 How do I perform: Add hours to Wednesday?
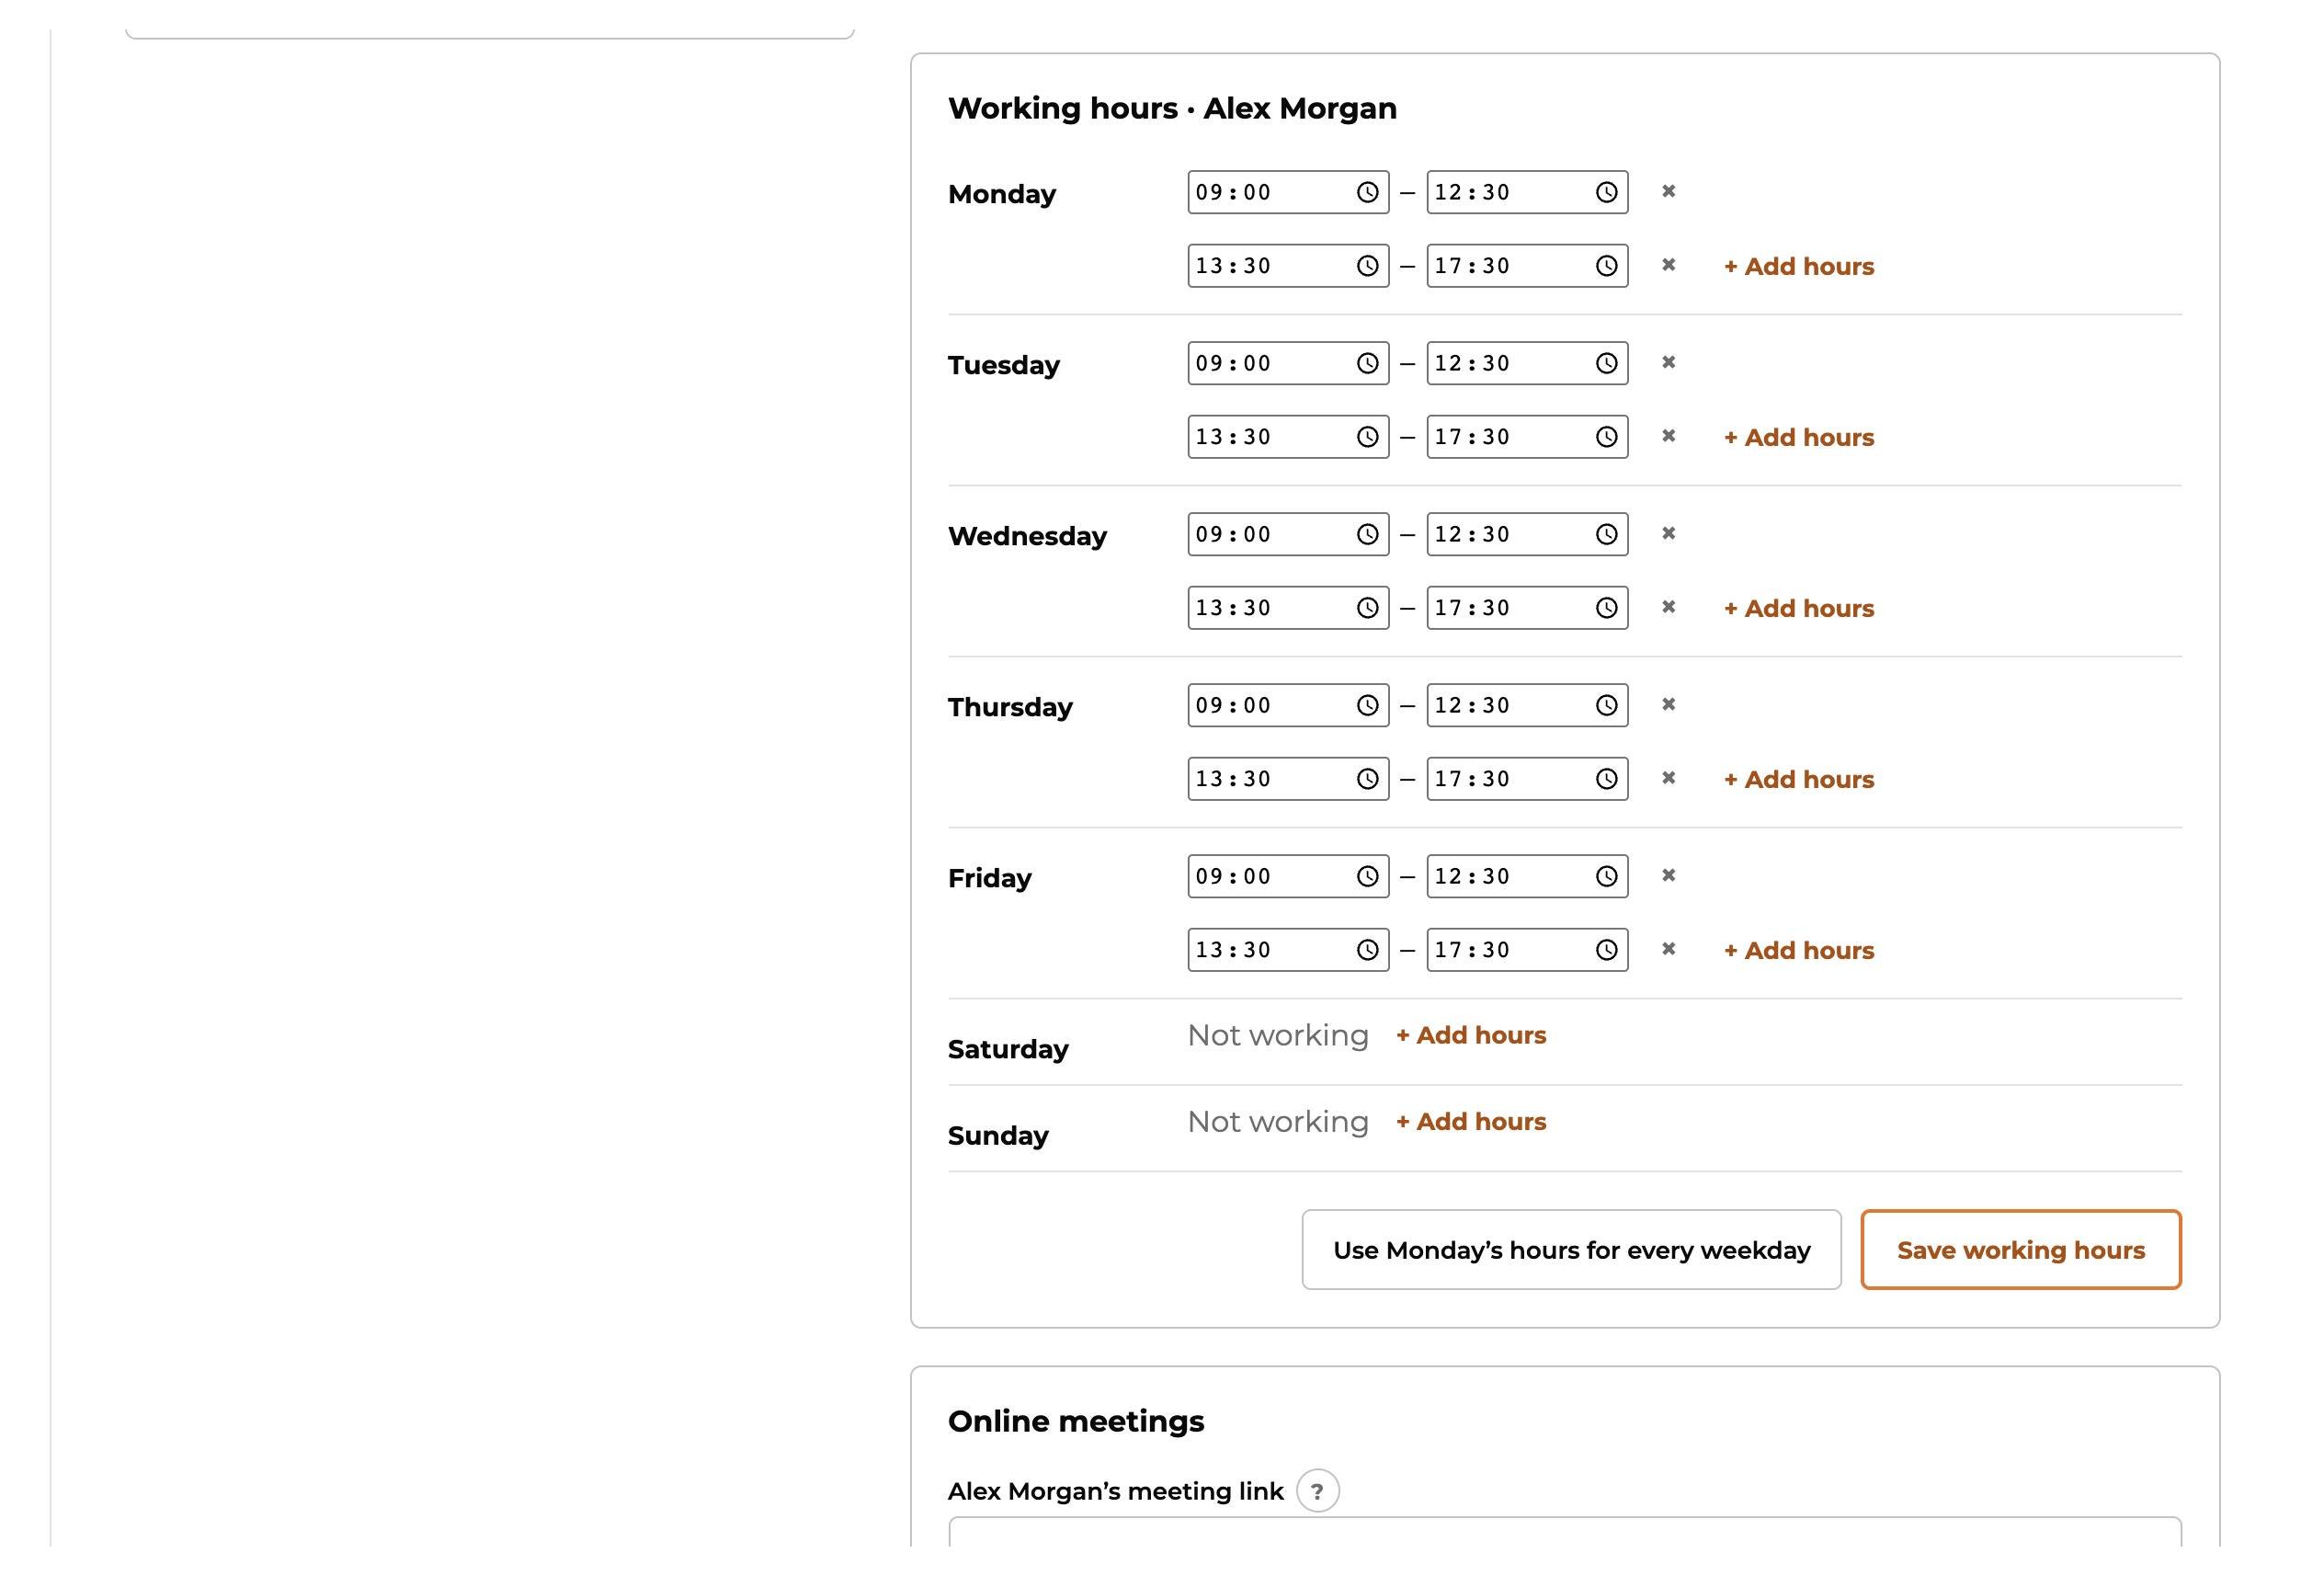1798,608
